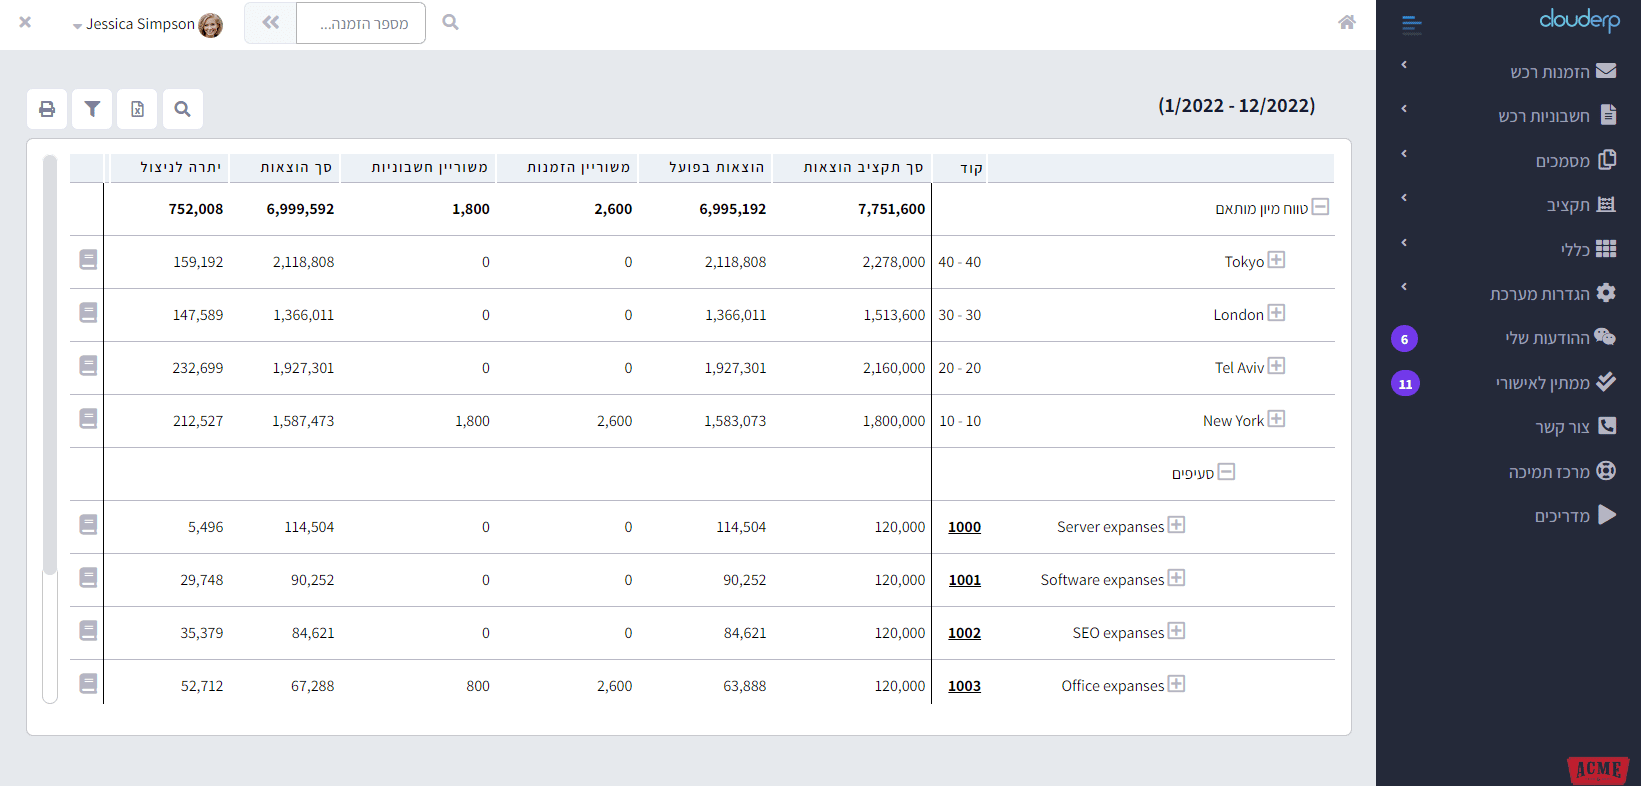Expand the Tokyo row
1641x786 pixels.
coord(1276,260)
